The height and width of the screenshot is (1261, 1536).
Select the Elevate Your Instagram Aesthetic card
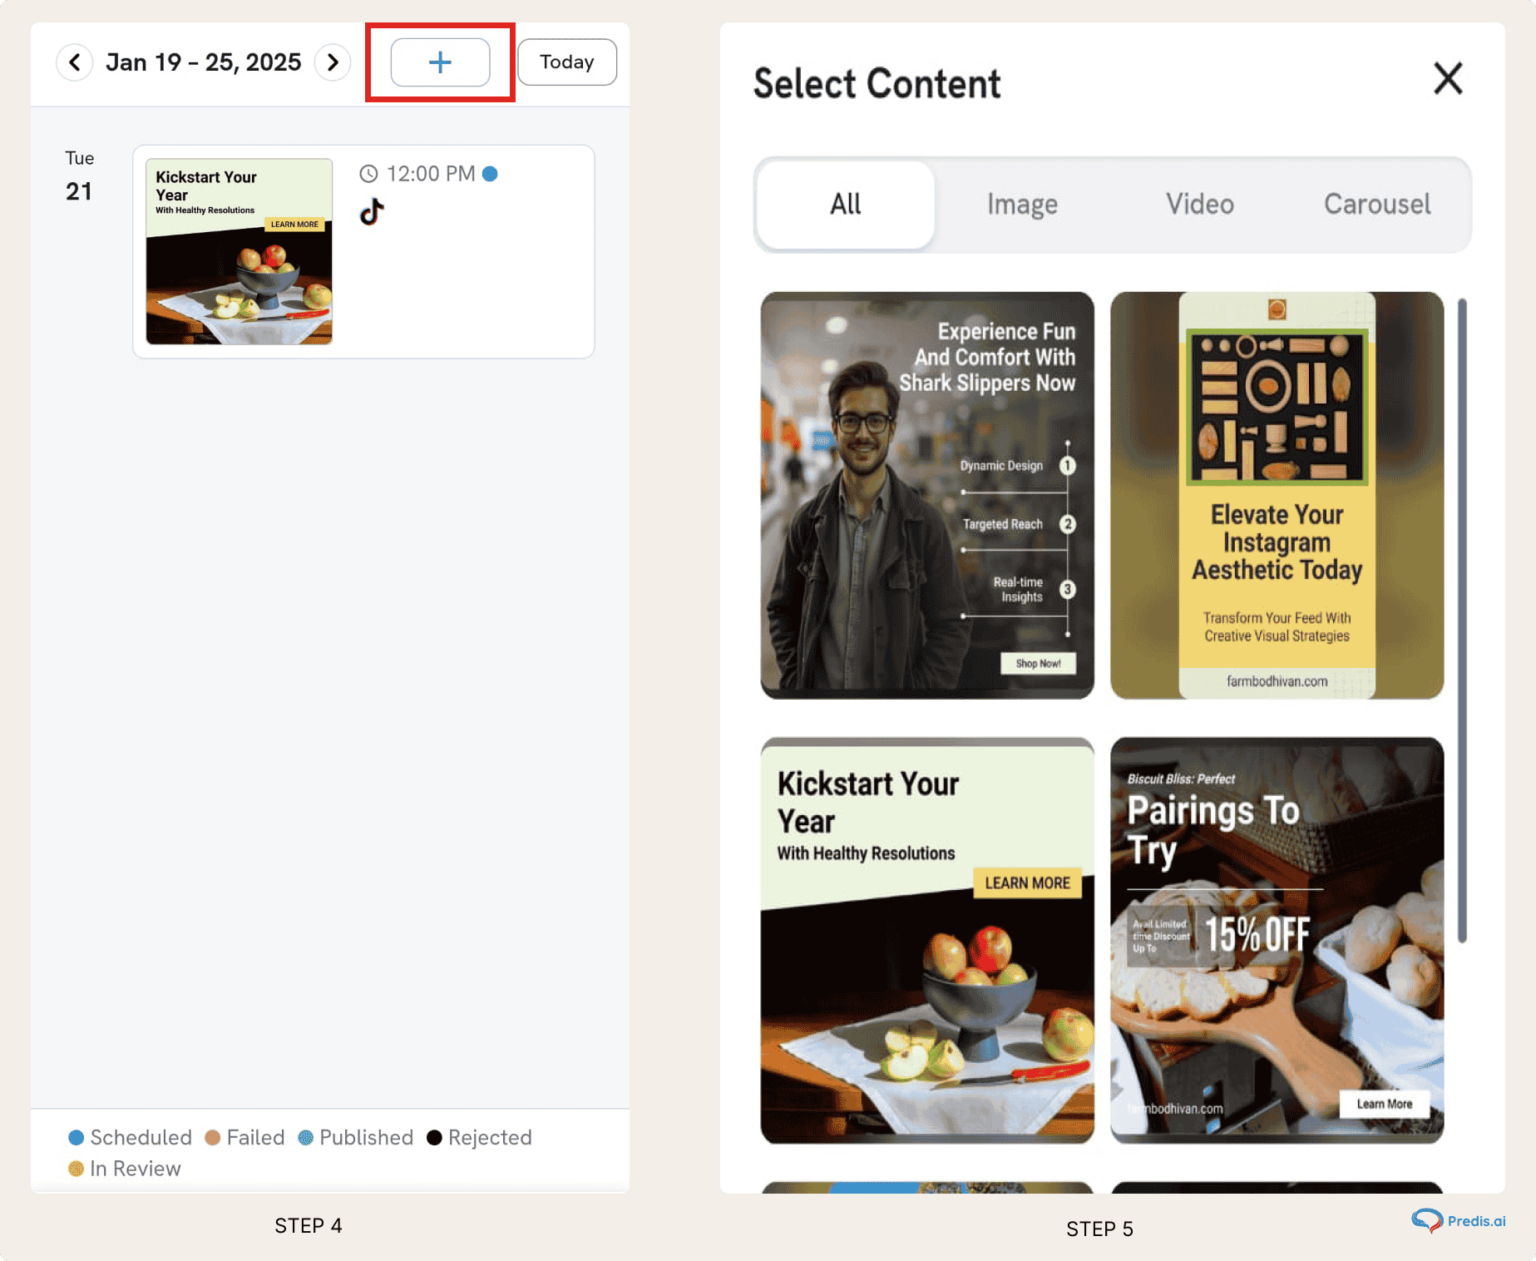(x=1277, y=495)
